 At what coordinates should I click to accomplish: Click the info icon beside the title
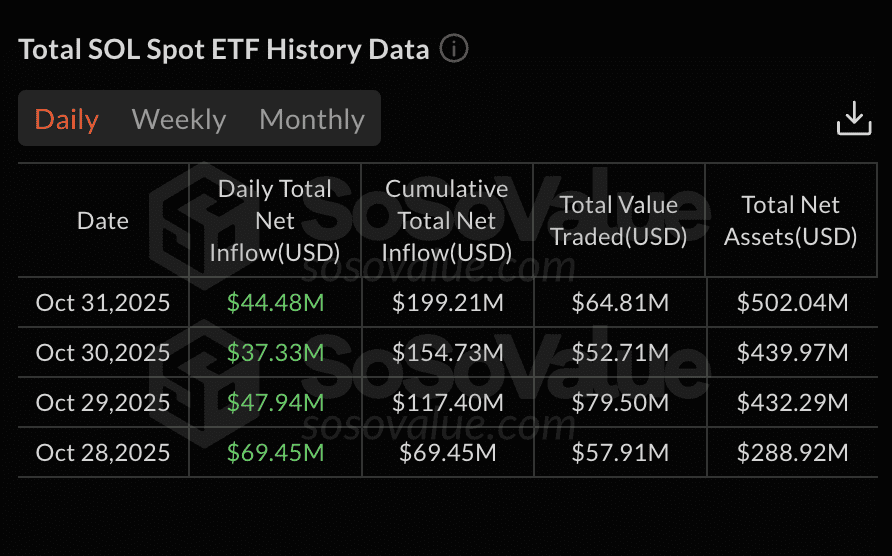pos(454,49)
